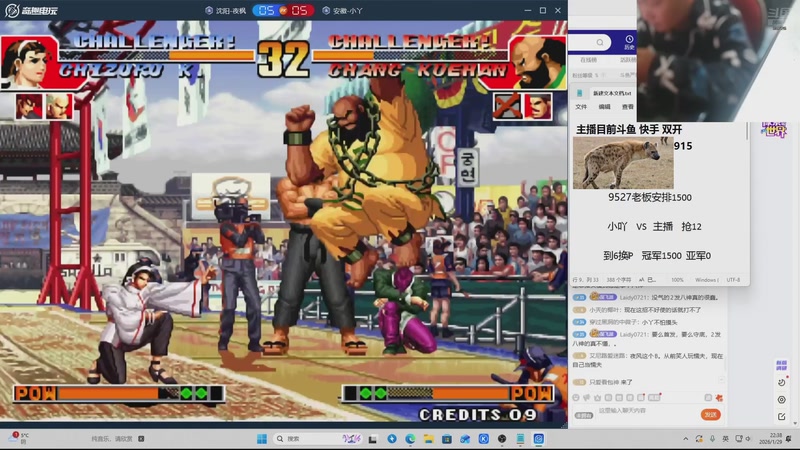Click username Laidy0721 in first chat message
This screenshot has width=800, height=450.
[x=634, y=297]
